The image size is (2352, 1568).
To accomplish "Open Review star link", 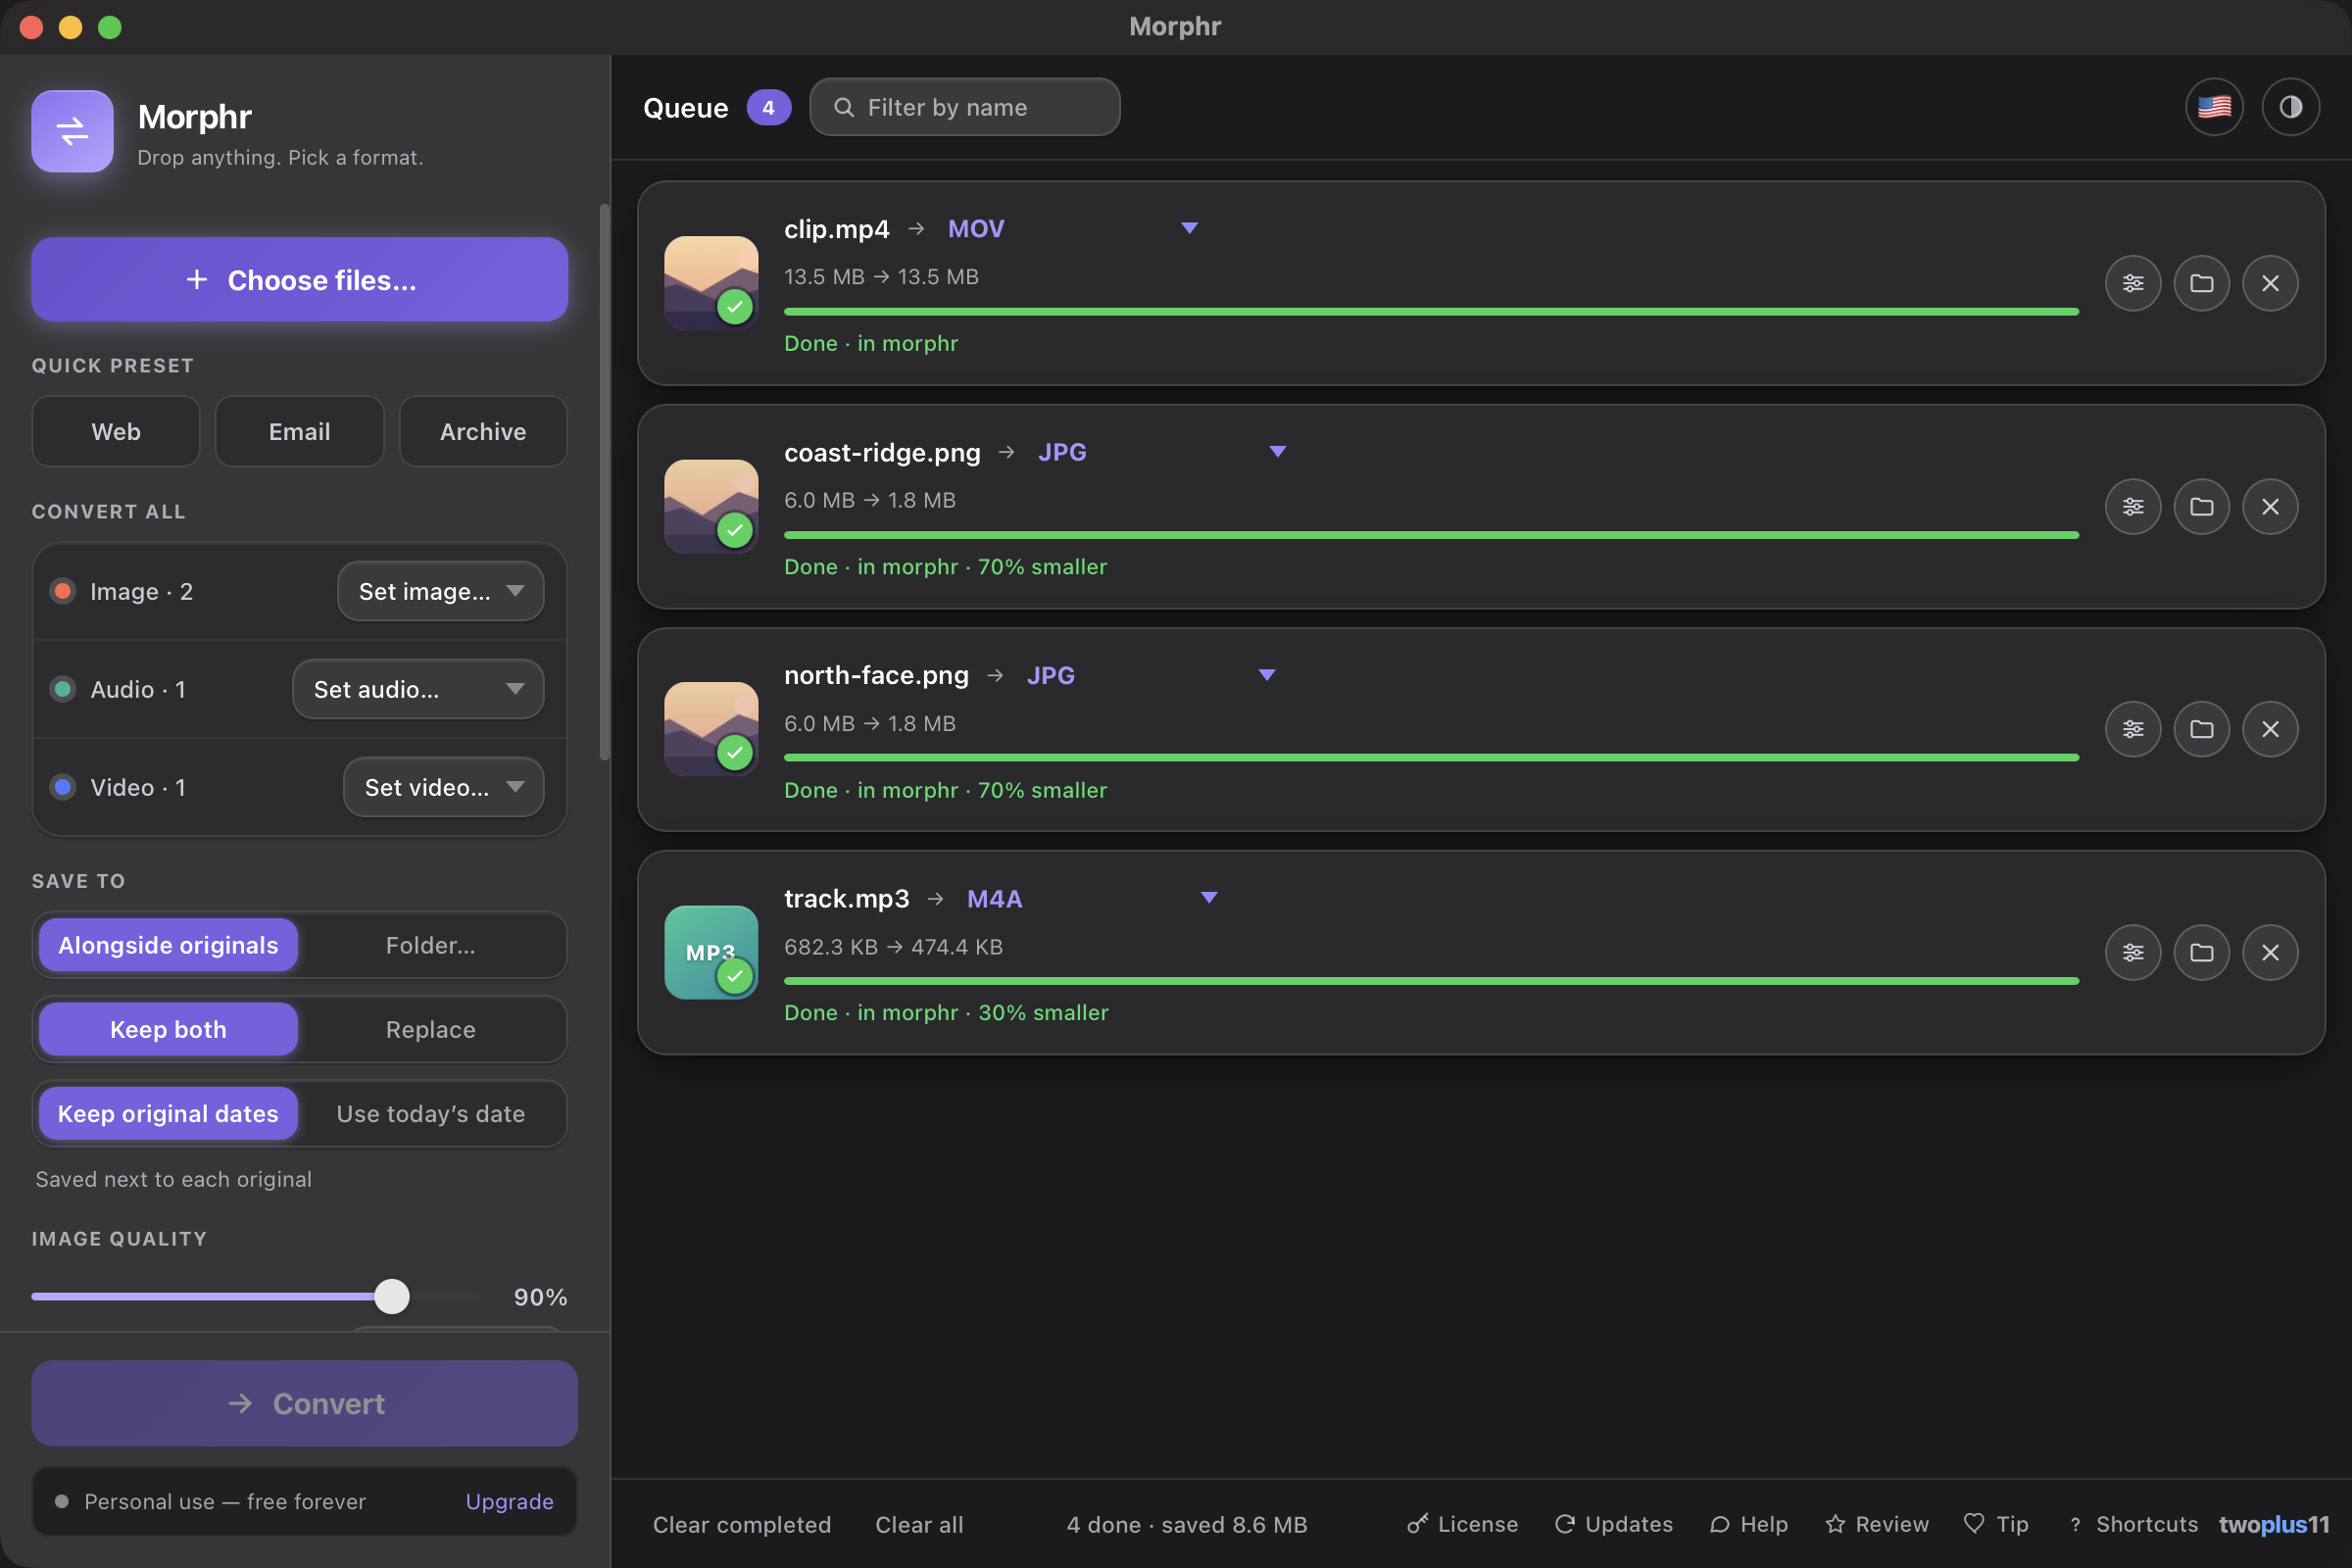I will coord(1876,1524).
